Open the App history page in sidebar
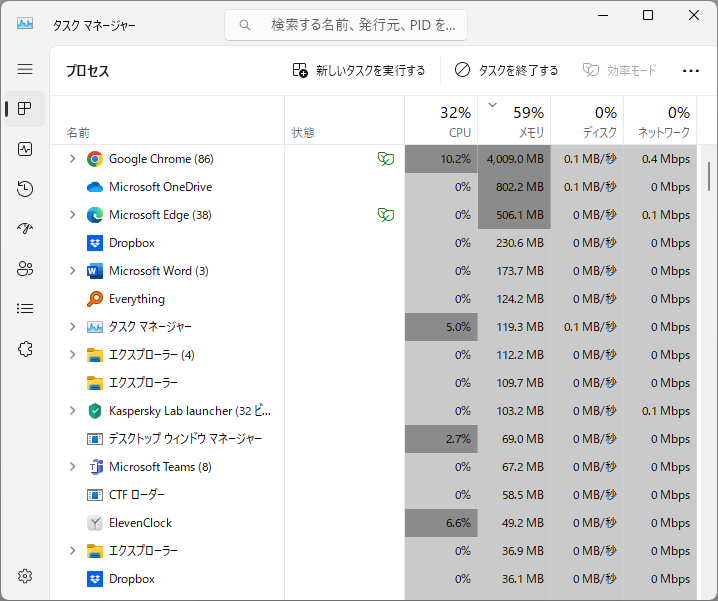Screen dimensions: 718x601 click(x=25, y=189)
